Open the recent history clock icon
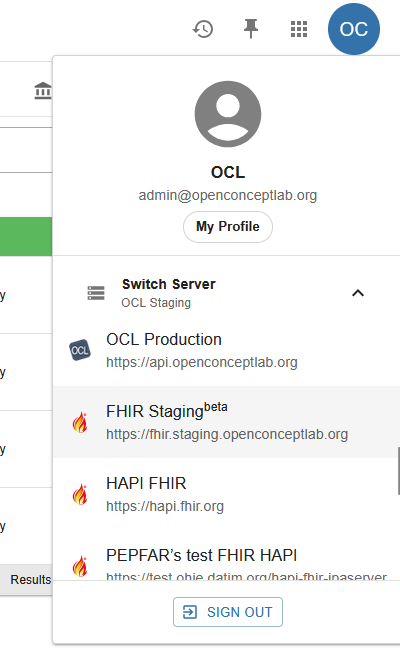Screen dimensions: 400x663 click(203, 29)
